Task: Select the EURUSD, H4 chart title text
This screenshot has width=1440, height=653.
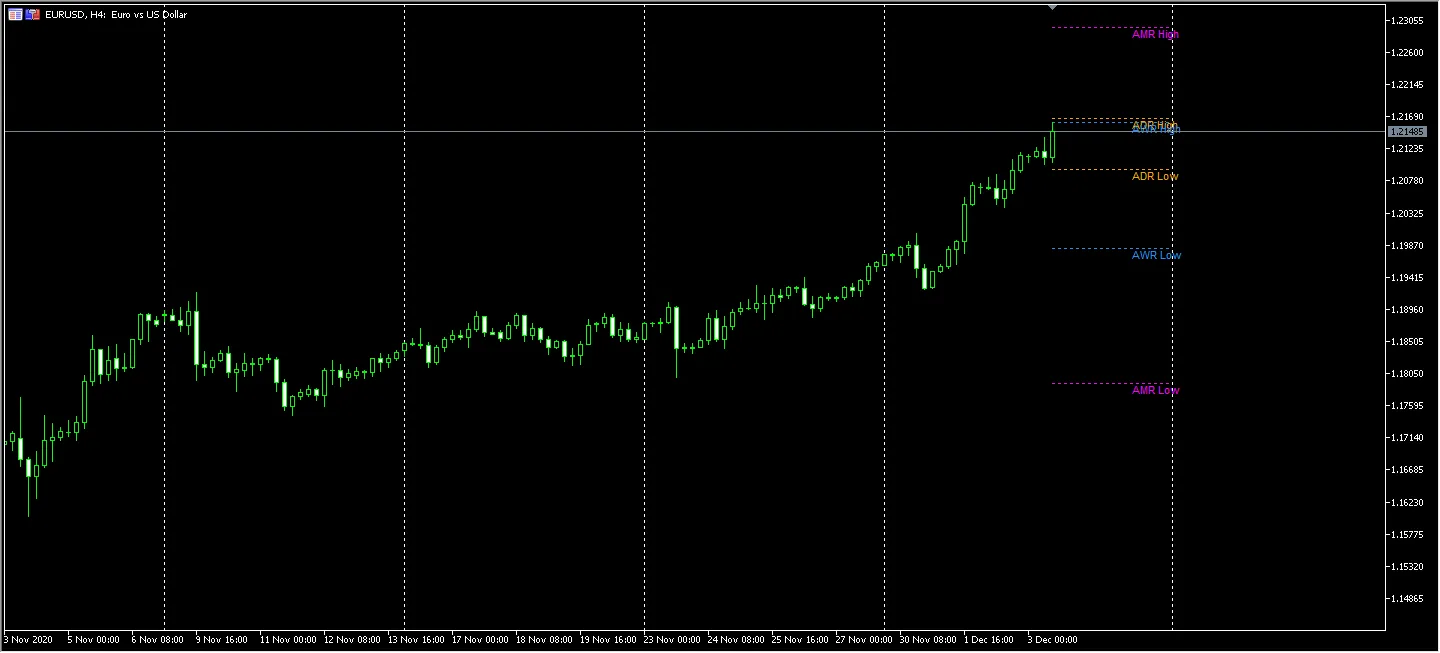Action: click(117, 15)
